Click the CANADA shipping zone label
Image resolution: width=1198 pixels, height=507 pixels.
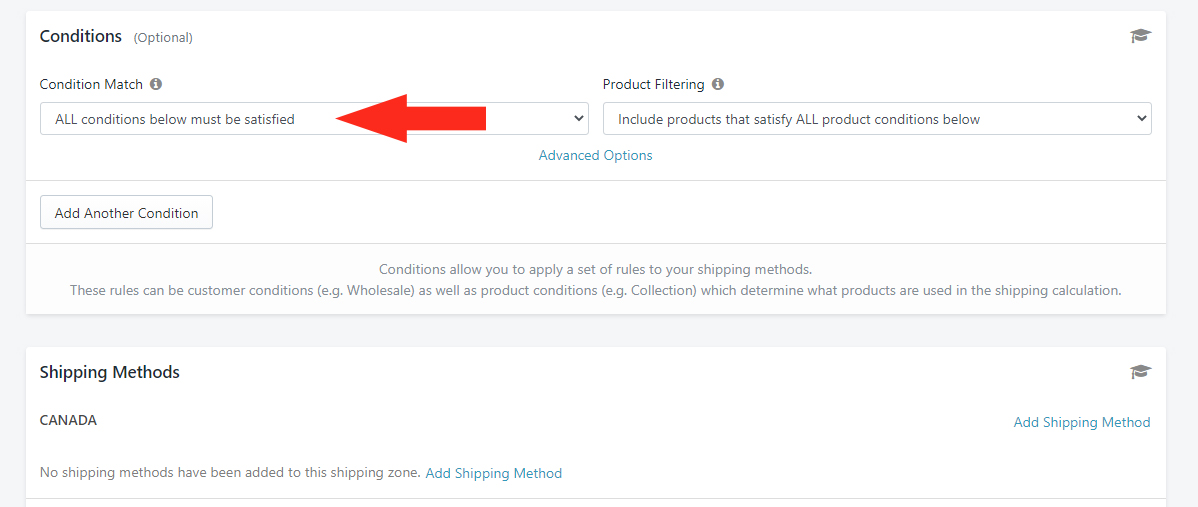point(68,420)
